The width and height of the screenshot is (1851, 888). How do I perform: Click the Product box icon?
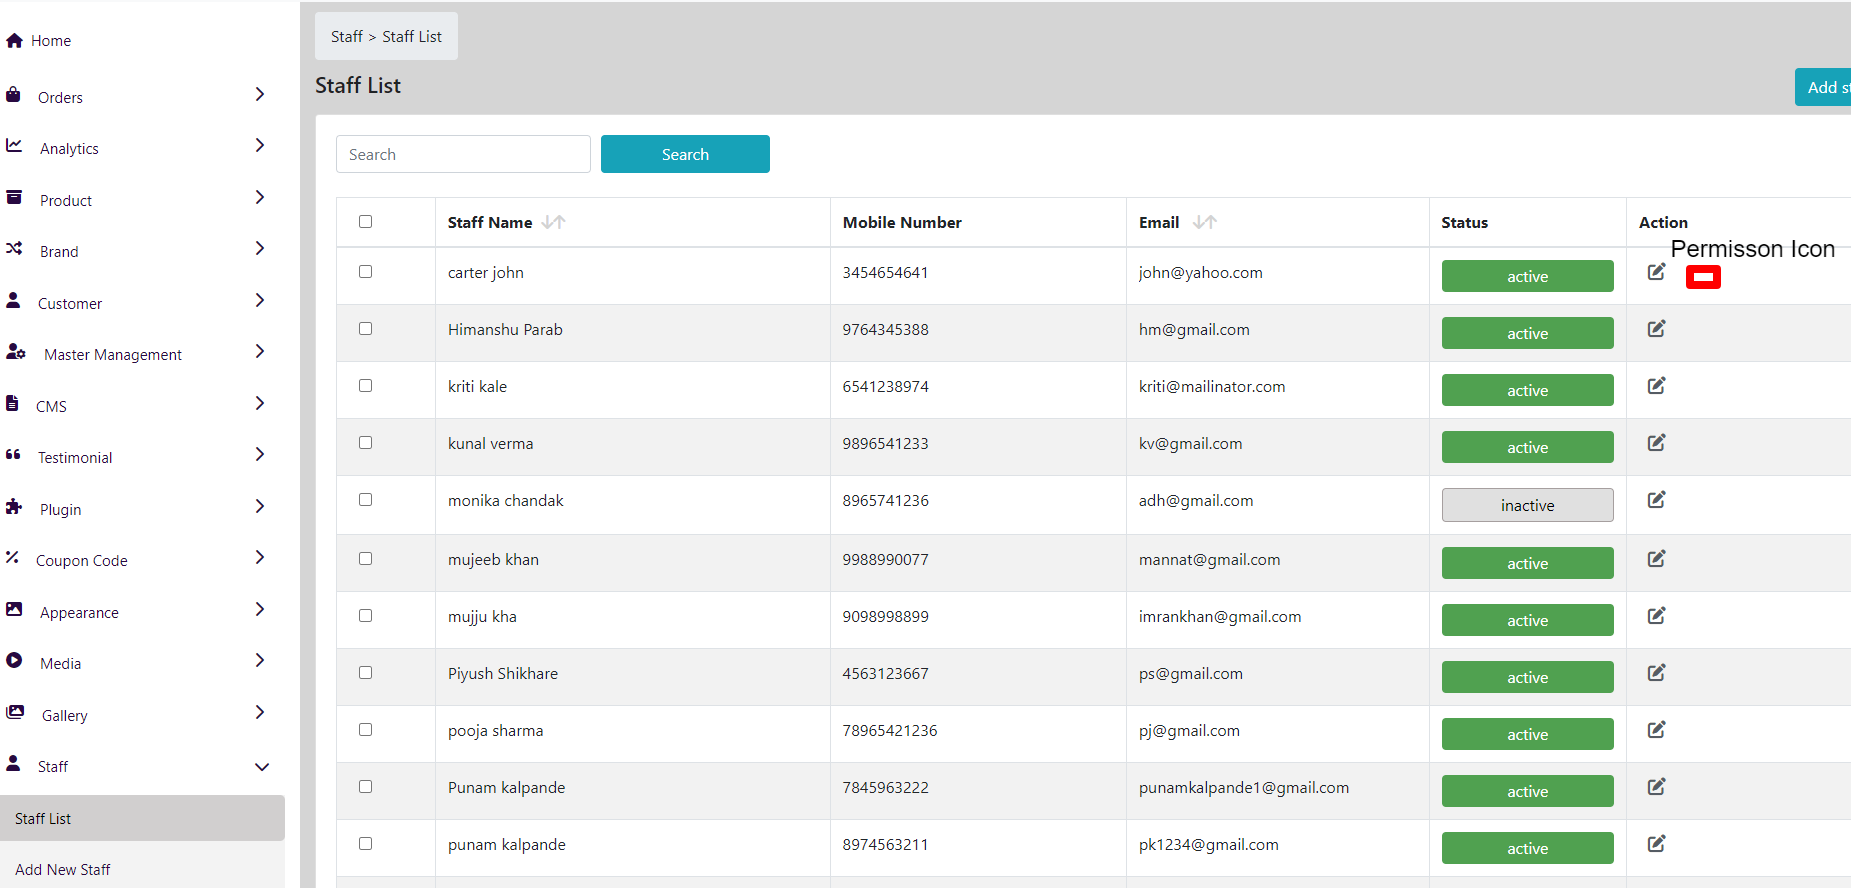[x=14, y=198]
